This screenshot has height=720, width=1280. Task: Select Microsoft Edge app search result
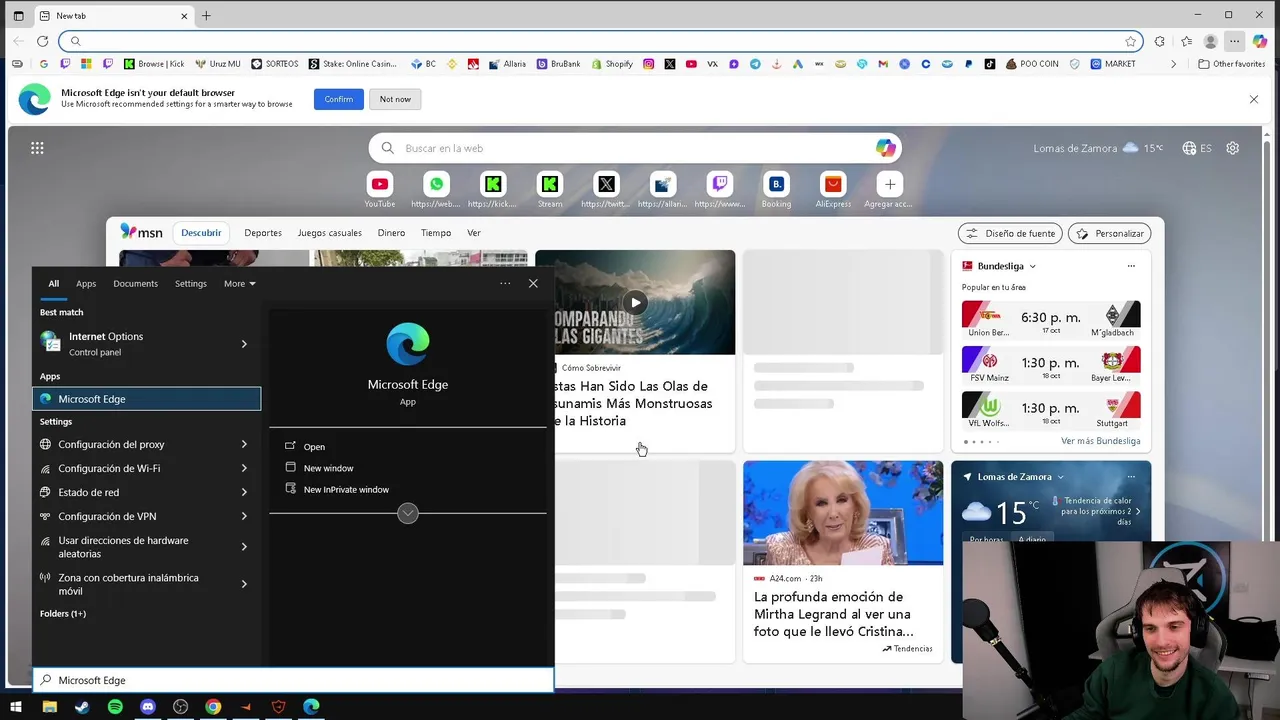tap(147, 399)
